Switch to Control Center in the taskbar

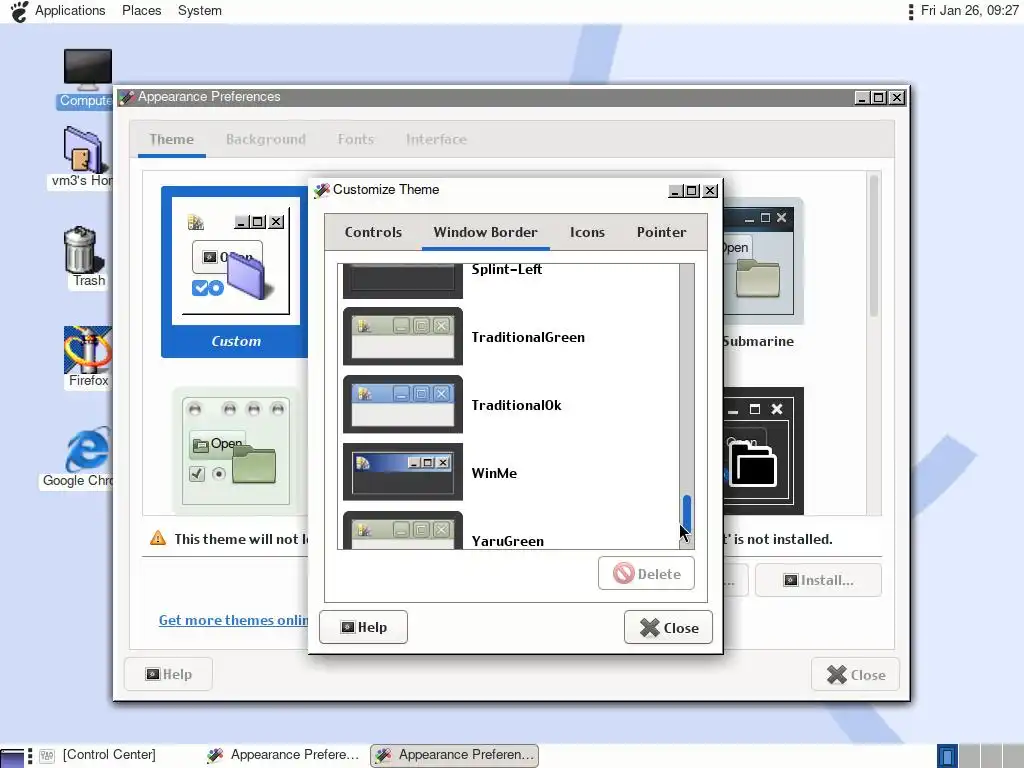98,755
